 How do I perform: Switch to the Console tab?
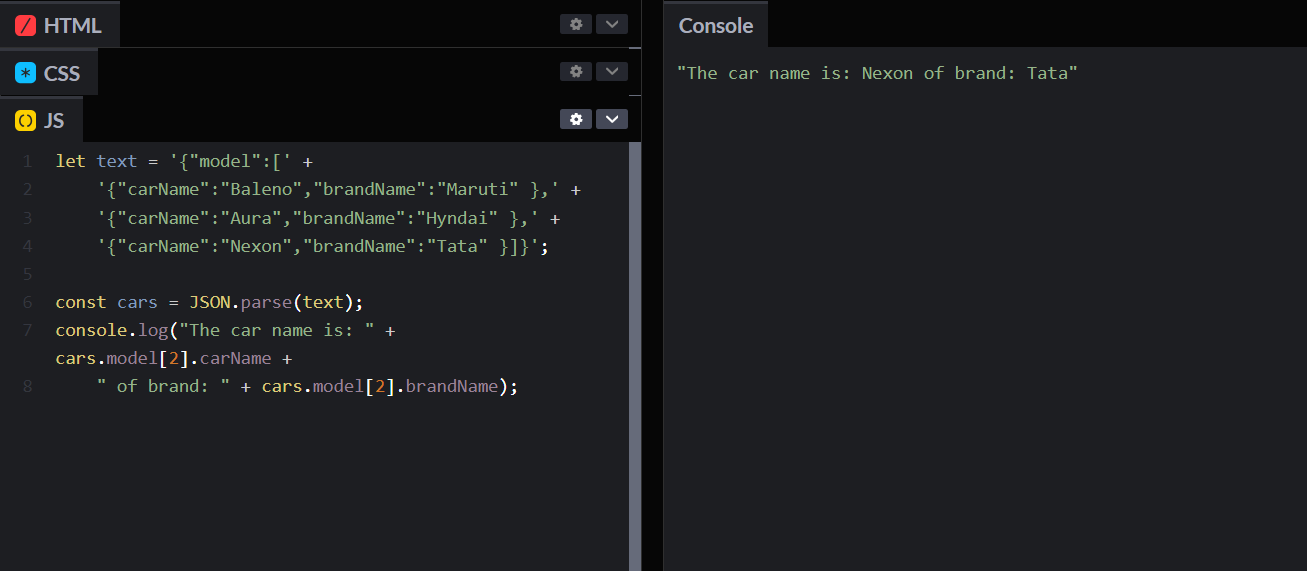tap(716, 25)
